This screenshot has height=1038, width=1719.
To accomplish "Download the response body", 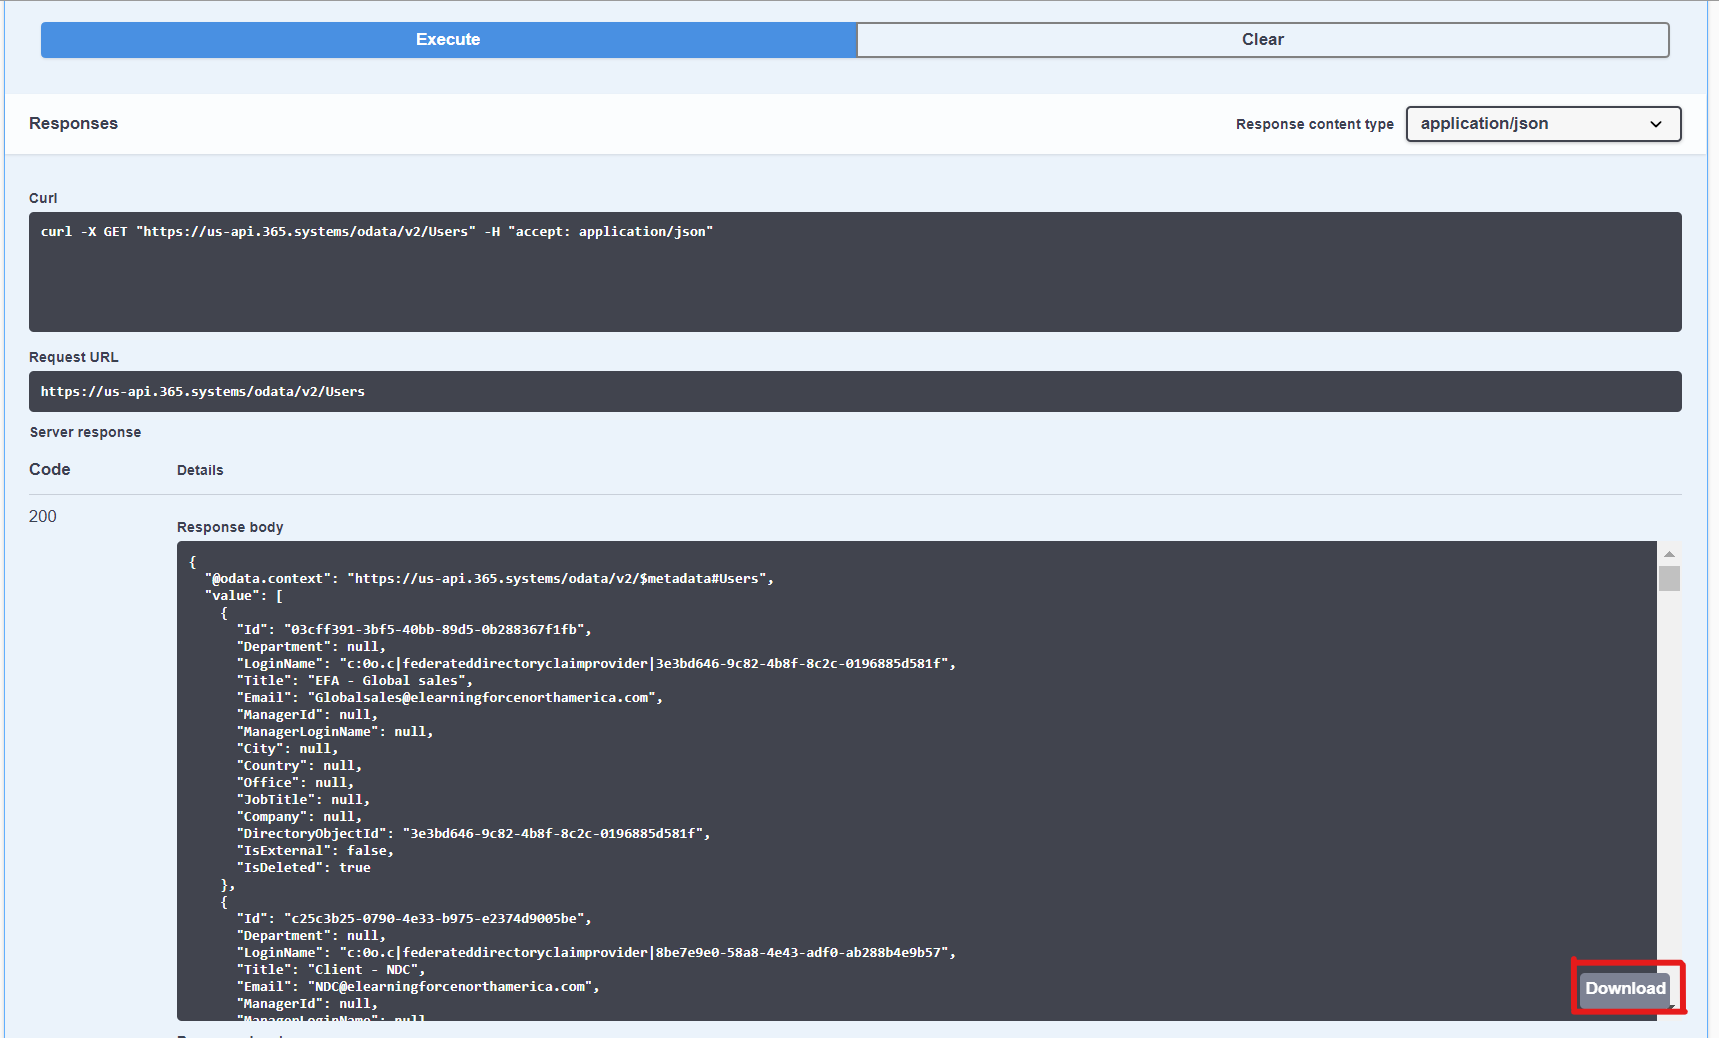I will pyautogui.click(x=1625, y=988).
